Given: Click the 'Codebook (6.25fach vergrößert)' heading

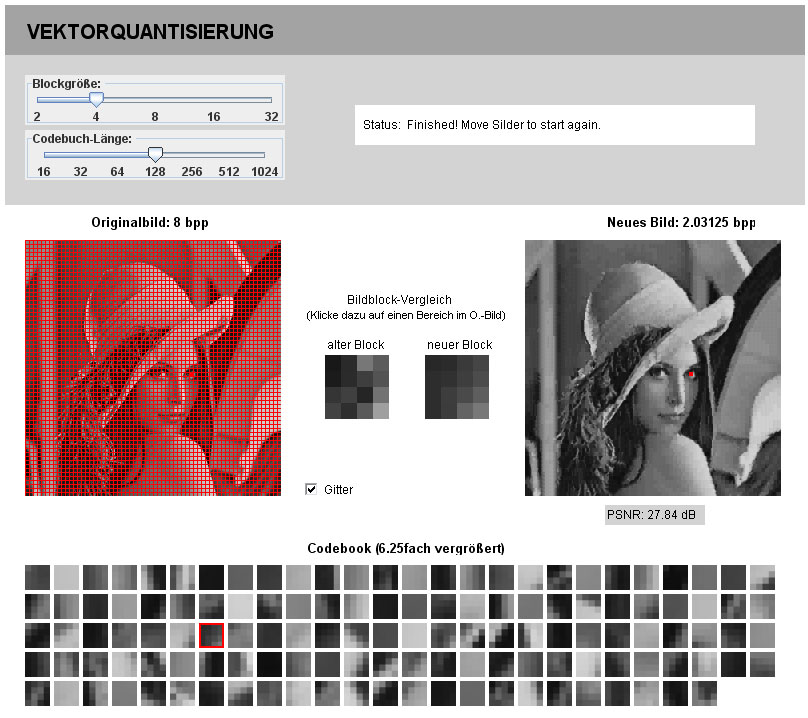Looking at the screenshot, I should [x=406, y=548].
